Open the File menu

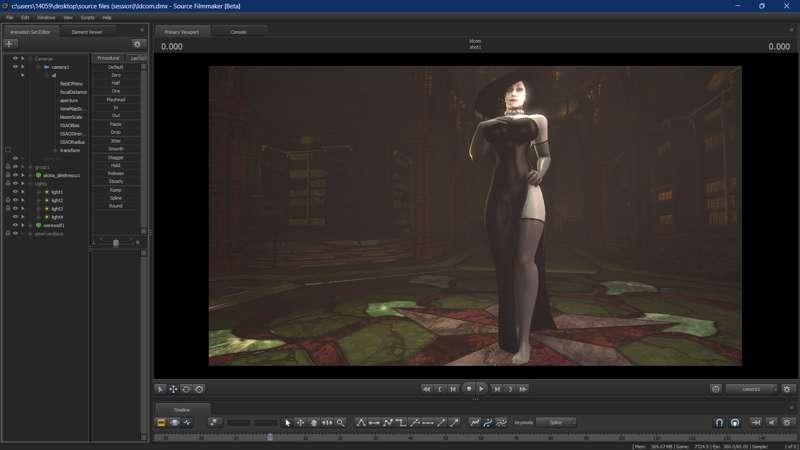[10, 17]
